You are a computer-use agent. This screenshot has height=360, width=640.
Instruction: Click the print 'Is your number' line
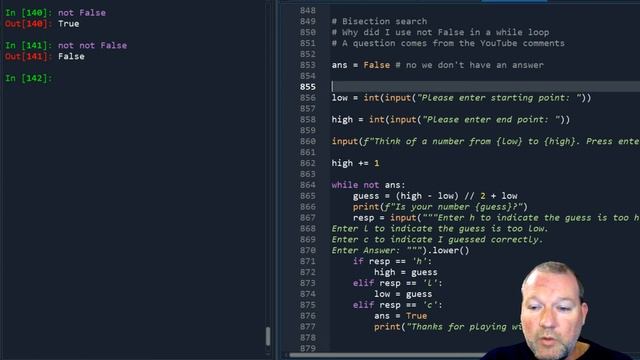(440, 207)
